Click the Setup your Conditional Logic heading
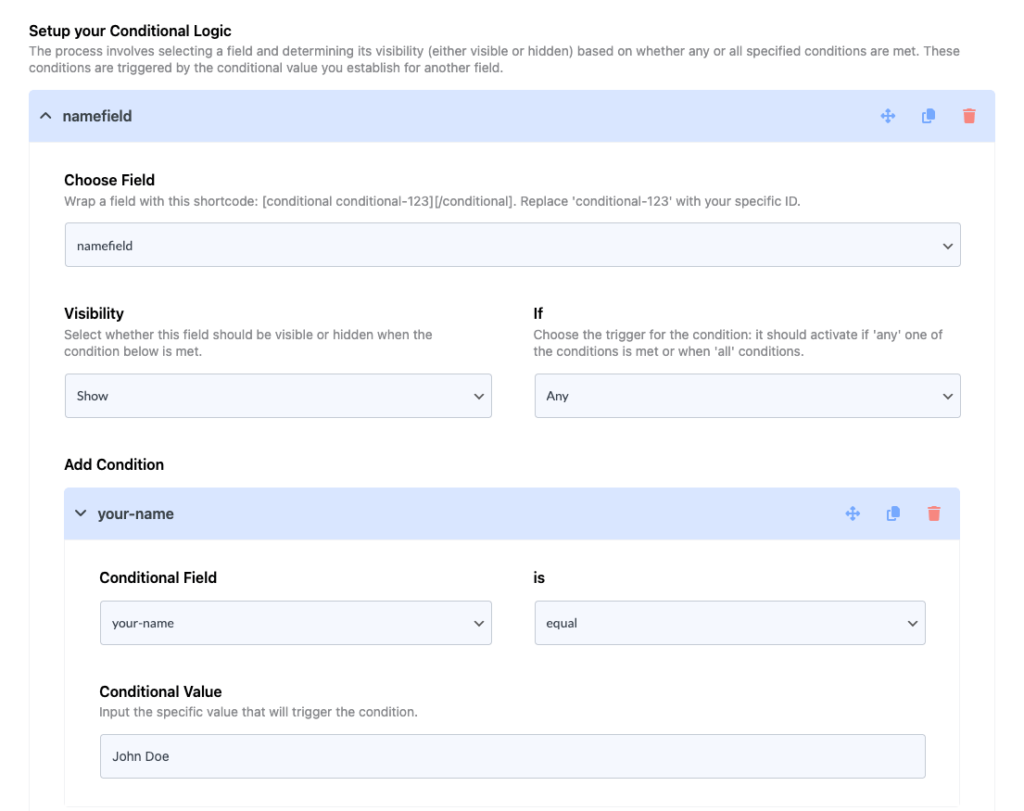 (130, 32)
